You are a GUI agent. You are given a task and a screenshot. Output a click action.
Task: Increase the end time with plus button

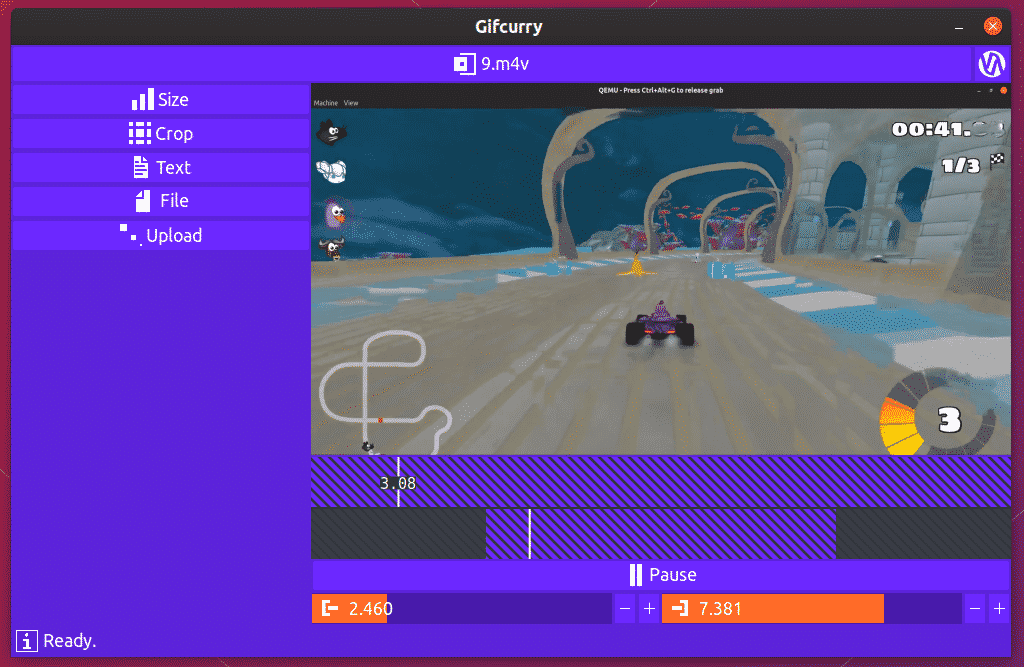[x=999, y=609]
